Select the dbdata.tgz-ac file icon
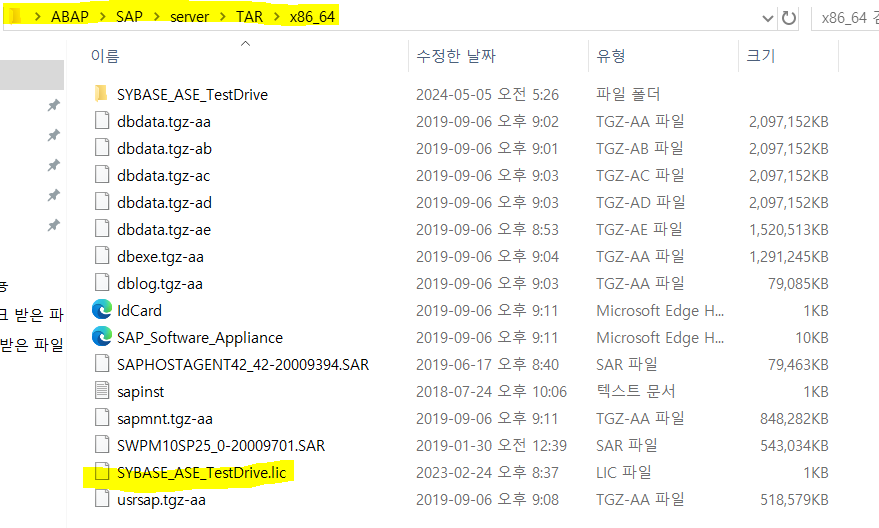 pos(102,174)
